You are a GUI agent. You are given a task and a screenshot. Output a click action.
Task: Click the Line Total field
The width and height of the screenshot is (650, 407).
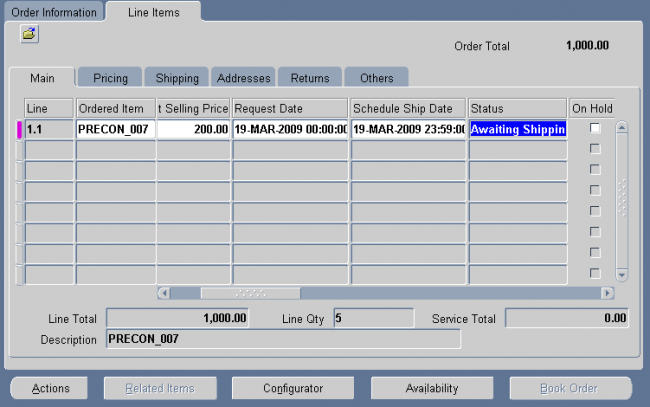[x=177, y=318]
